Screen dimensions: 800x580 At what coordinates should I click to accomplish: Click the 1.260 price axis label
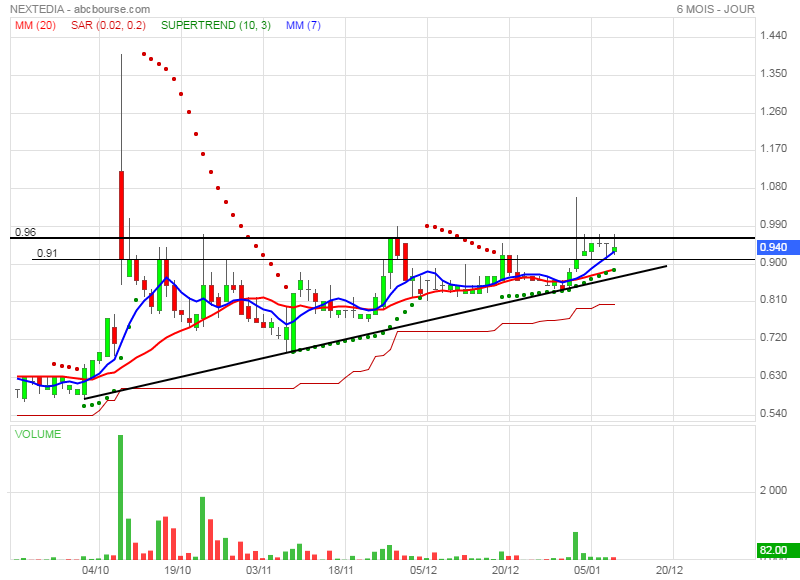coord(773,111)
